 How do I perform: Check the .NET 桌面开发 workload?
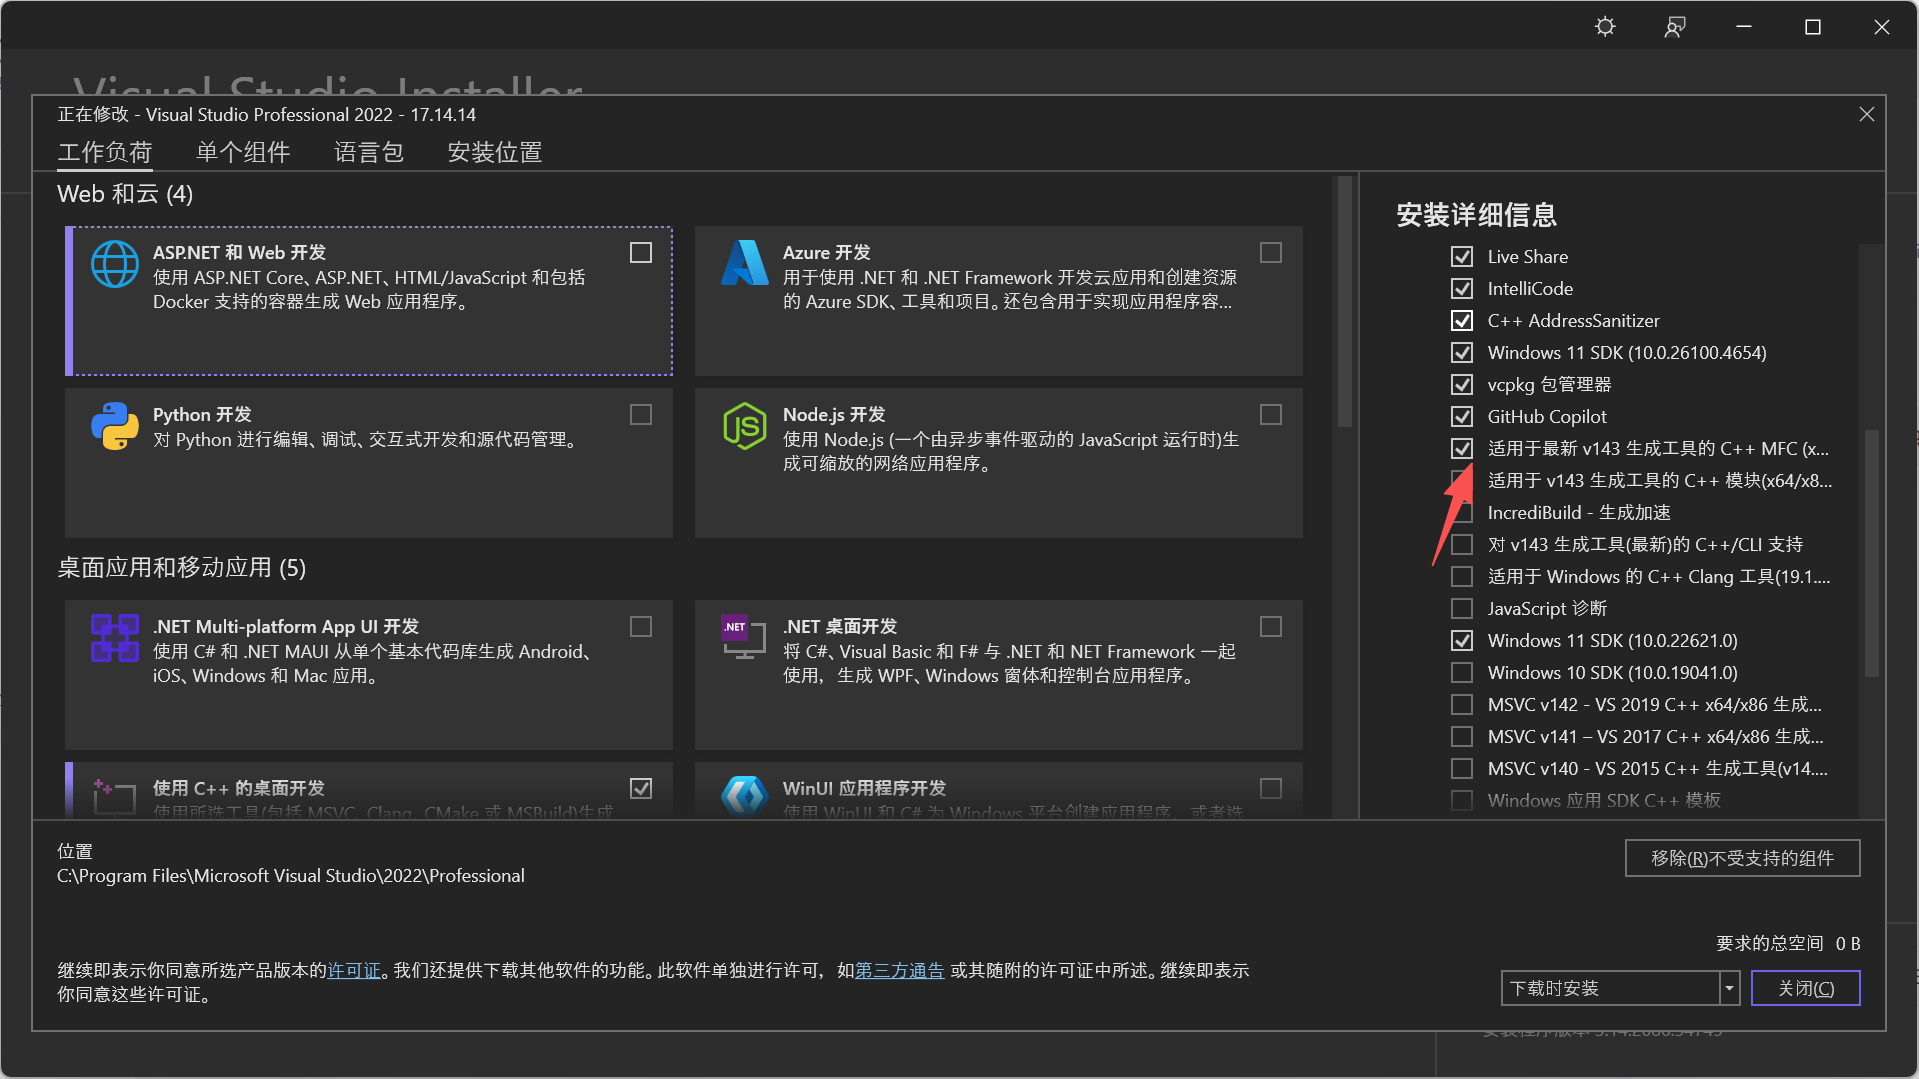tap(1271, 627)
